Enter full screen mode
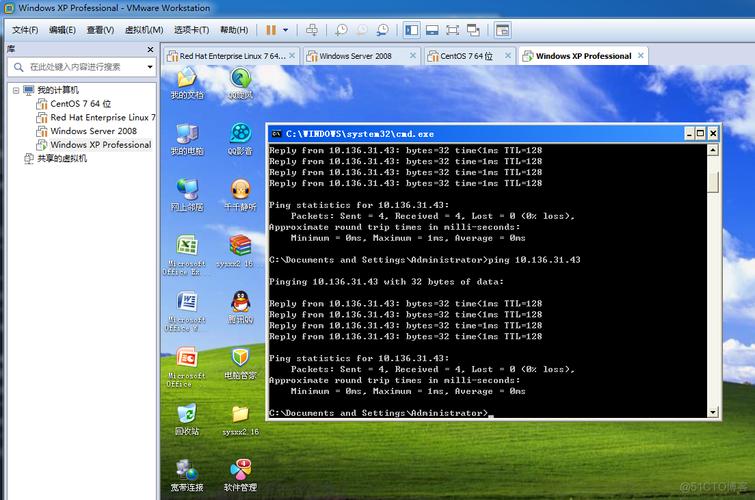This screenshot has width=755, height=500. coord(453,30)
